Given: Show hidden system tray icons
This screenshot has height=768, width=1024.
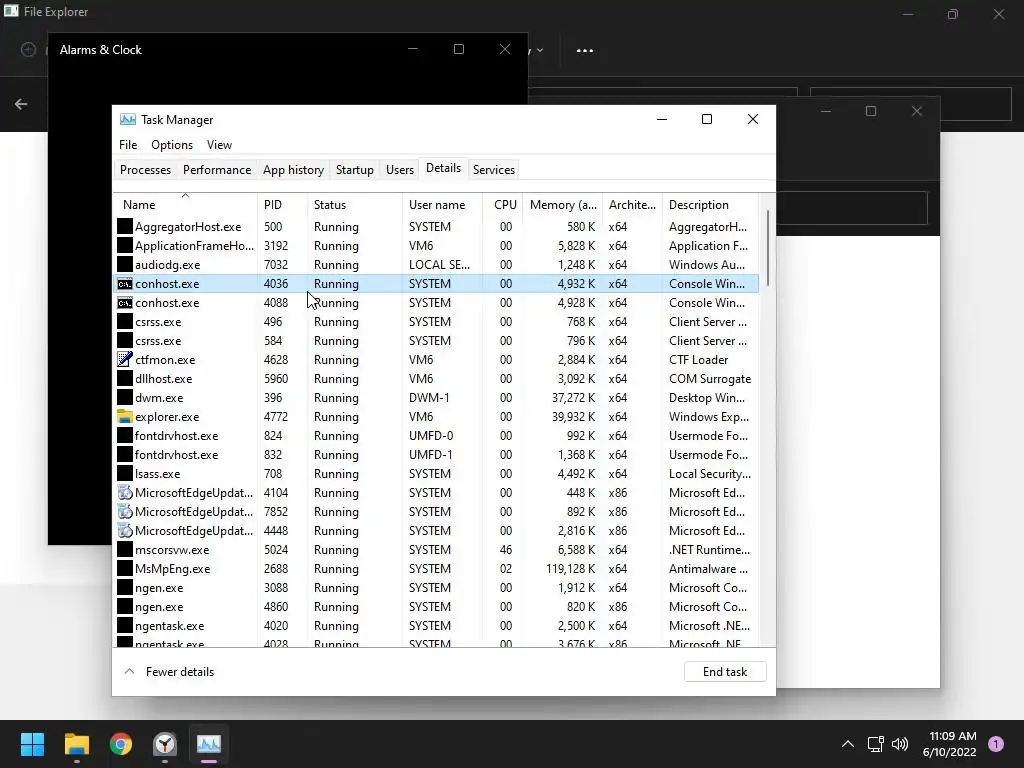Looking at the screenshot, I should click(848, 744).
